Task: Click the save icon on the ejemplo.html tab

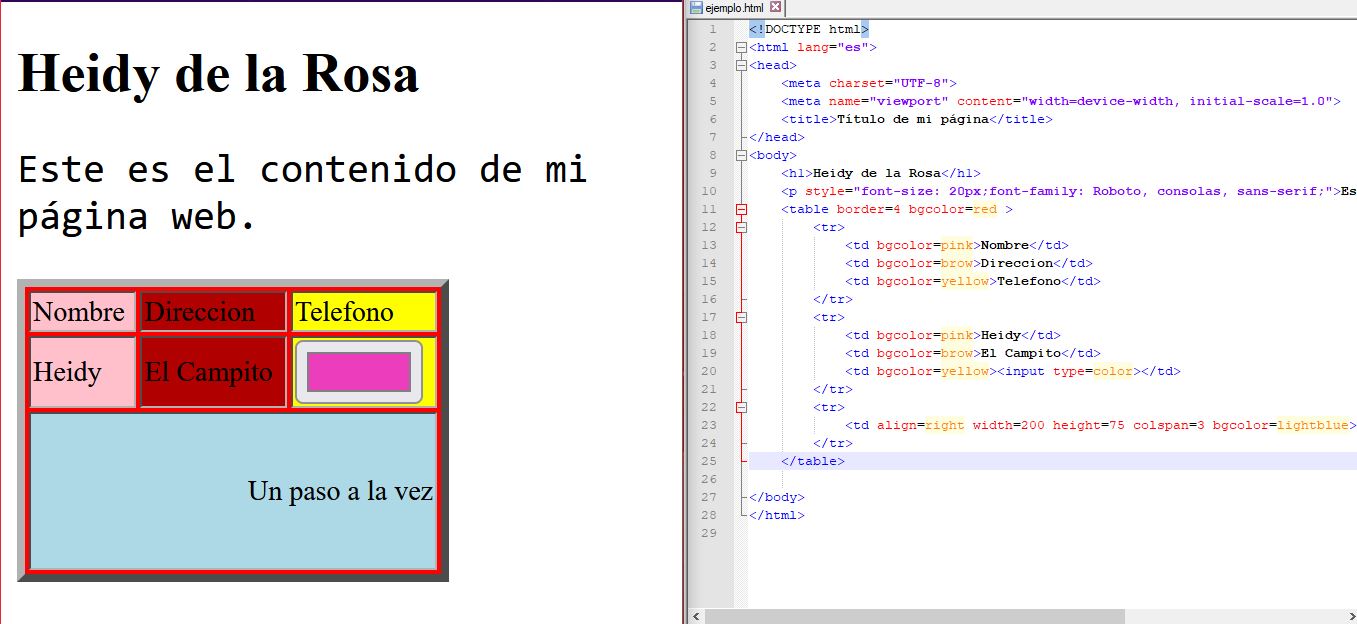Action: (696, 7)
